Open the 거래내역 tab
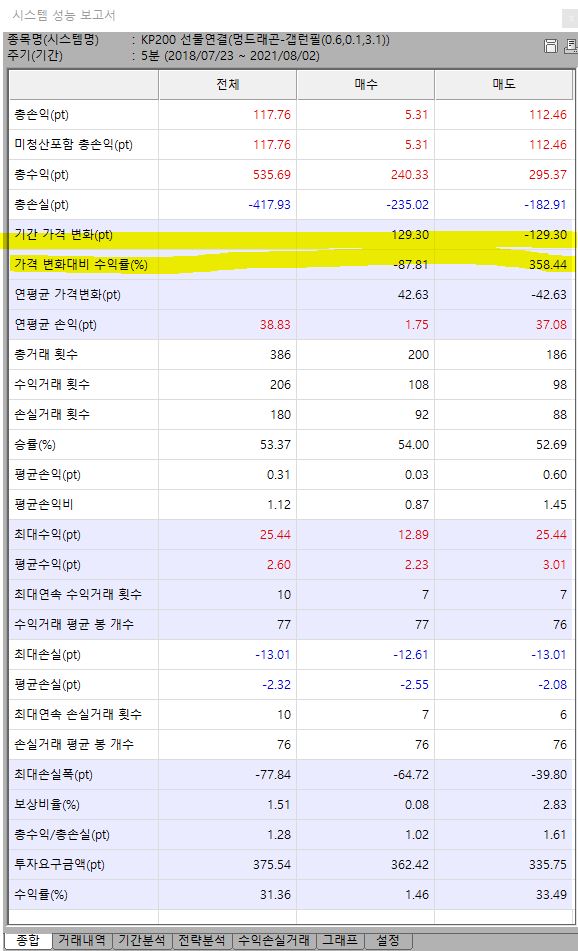This screenshot has height=951, width=578. coord(82,940)
